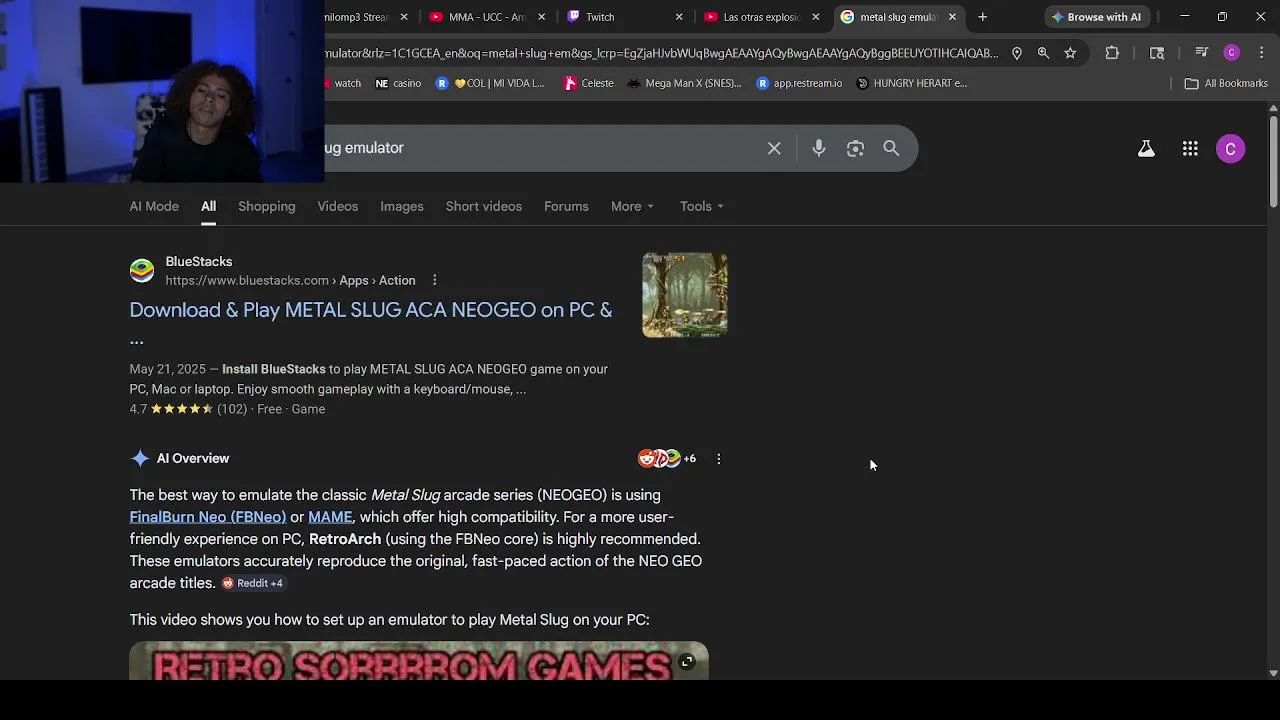Open the media control icon in the toolbar
The width and height of the screenshot is (1280, 720).
[x=1202, y=53]
